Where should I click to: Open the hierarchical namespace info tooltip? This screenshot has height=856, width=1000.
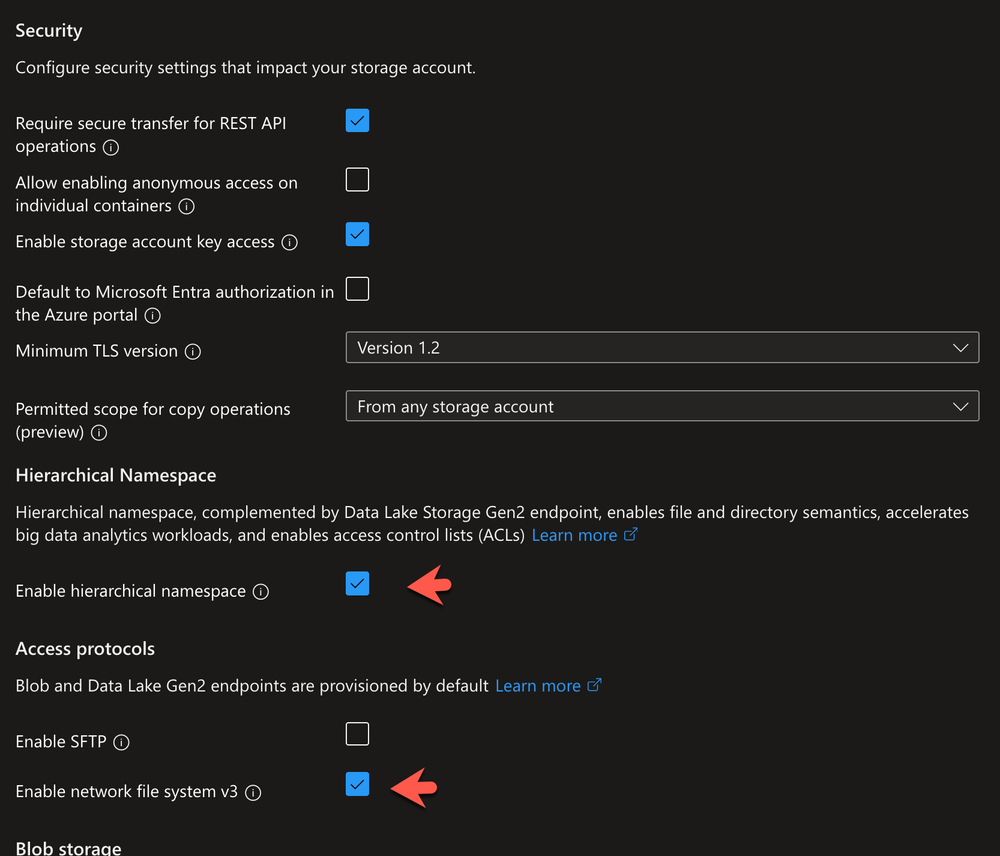[261, 592]
